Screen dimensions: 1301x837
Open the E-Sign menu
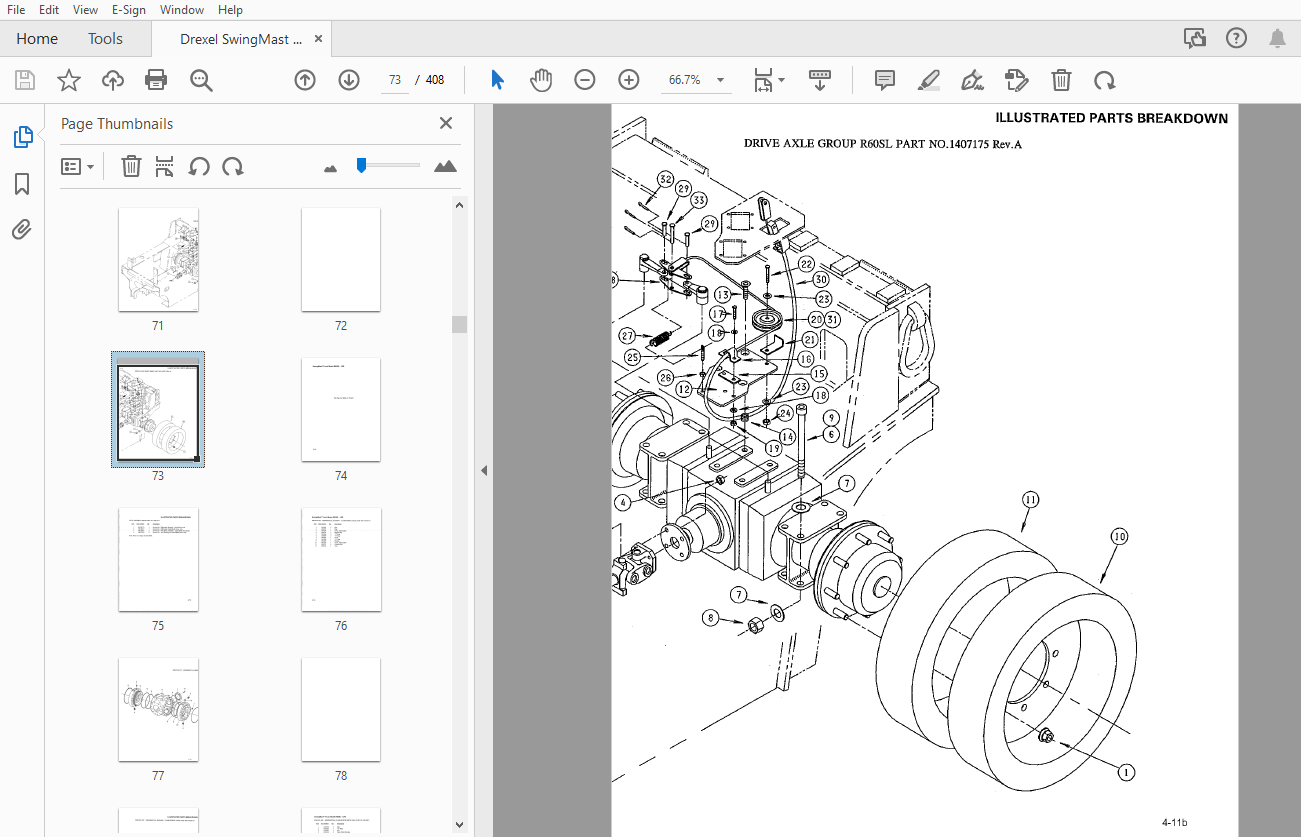coord(128,10)
